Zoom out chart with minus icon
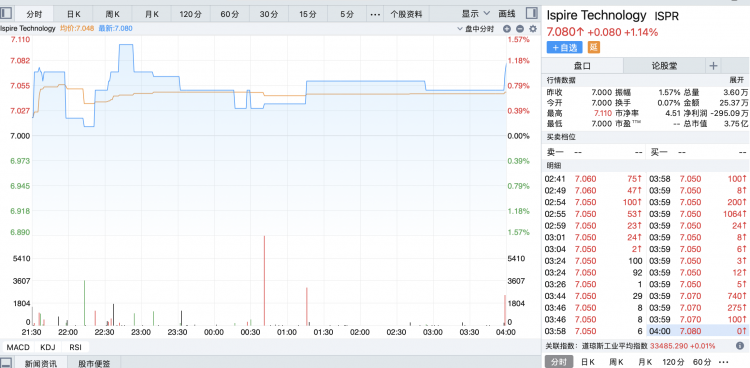This screenshot has width=750, height=368. (520, 29)
